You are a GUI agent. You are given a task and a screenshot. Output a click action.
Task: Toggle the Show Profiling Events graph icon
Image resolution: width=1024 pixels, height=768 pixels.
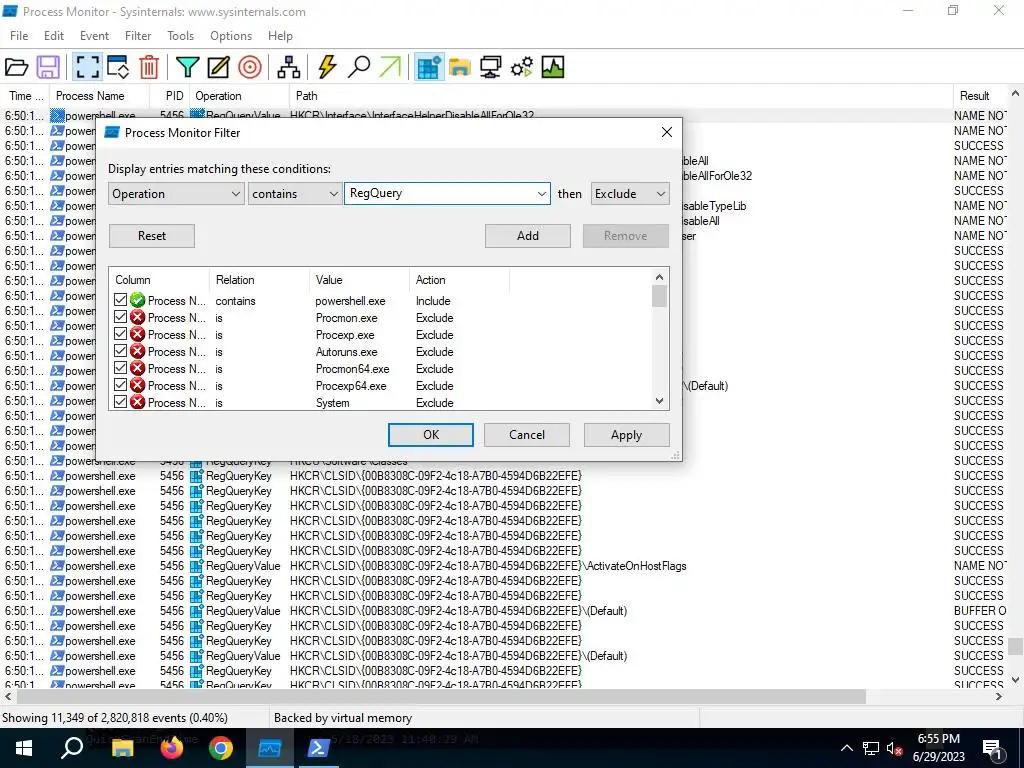[552, 67]
